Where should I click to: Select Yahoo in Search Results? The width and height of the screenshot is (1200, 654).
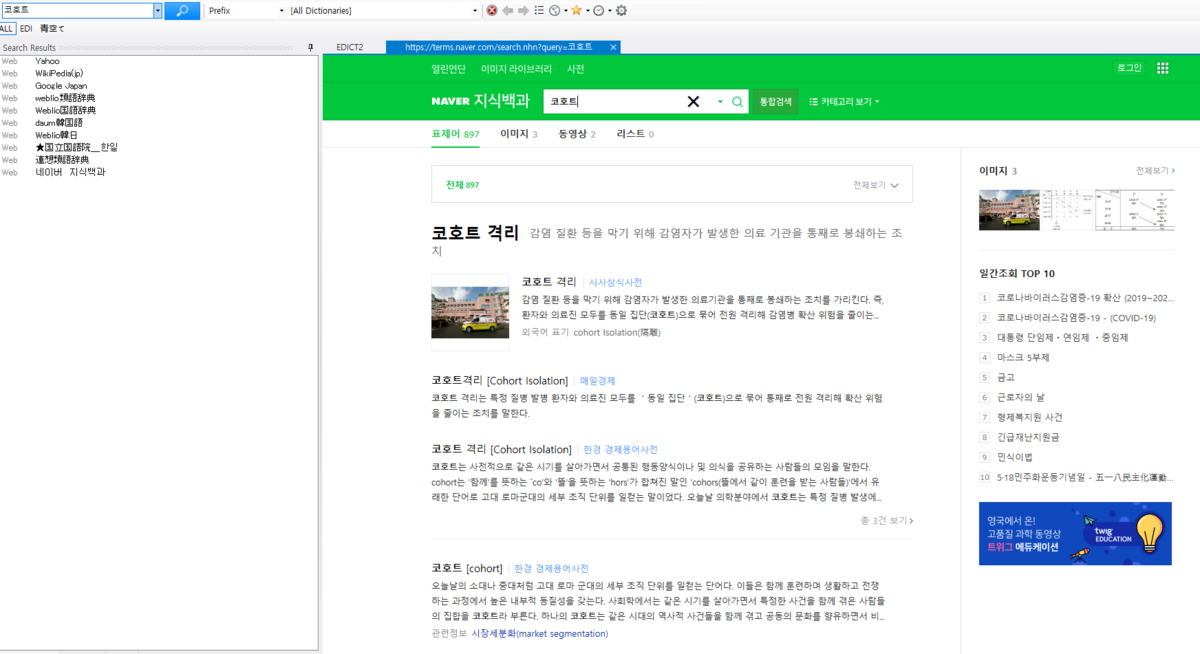pyautogui.click(x=47, y=61)
